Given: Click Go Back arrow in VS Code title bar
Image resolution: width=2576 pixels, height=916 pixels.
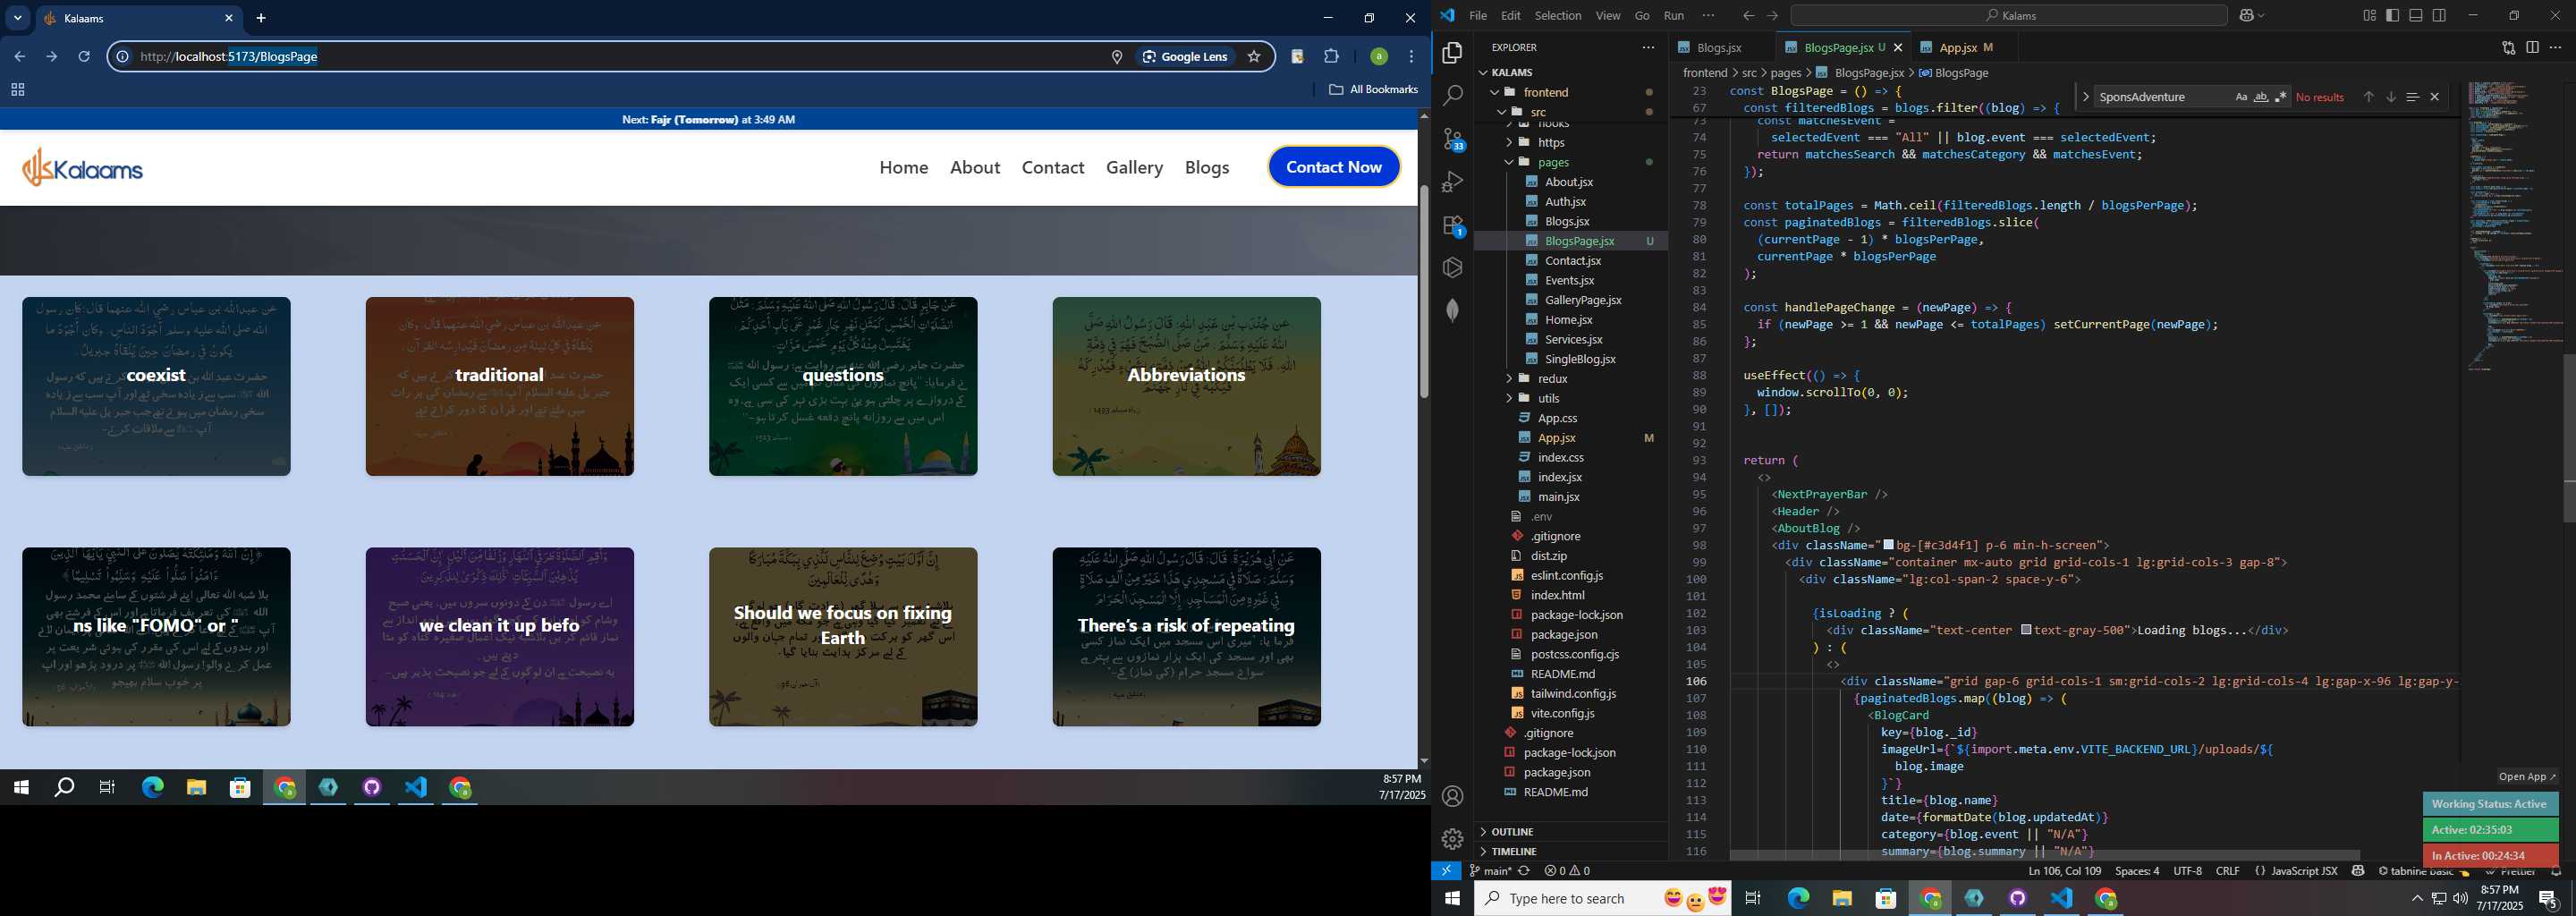Looking at the screenshot, I should [1748, 15].
